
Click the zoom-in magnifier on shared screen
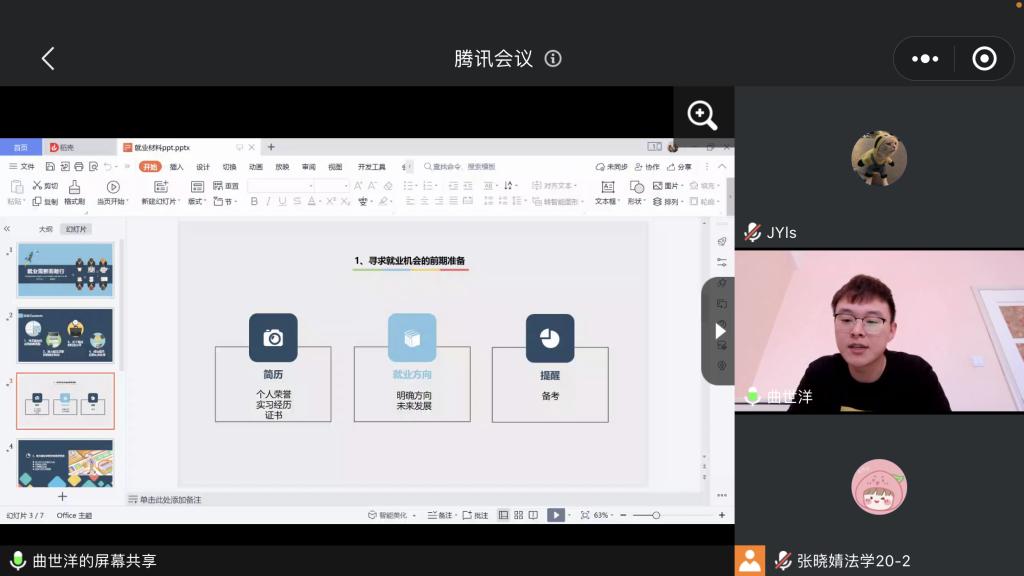(702, 116)
